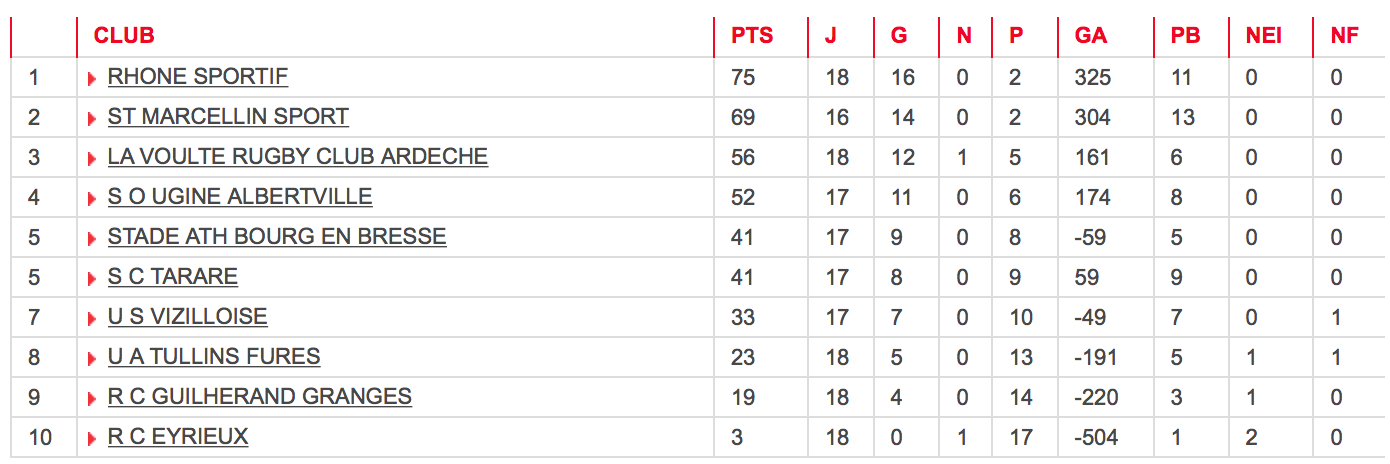Open U A TULLINS FURES team link
1390x464 pixels.
pyautogui.click(x=214, y=357)
